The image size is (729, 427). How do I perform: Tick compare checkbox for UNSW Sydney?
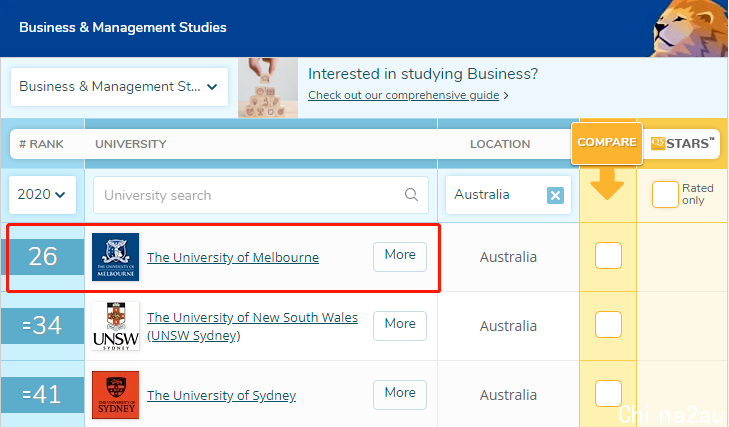pyautogui.click(x=608, y=324)
